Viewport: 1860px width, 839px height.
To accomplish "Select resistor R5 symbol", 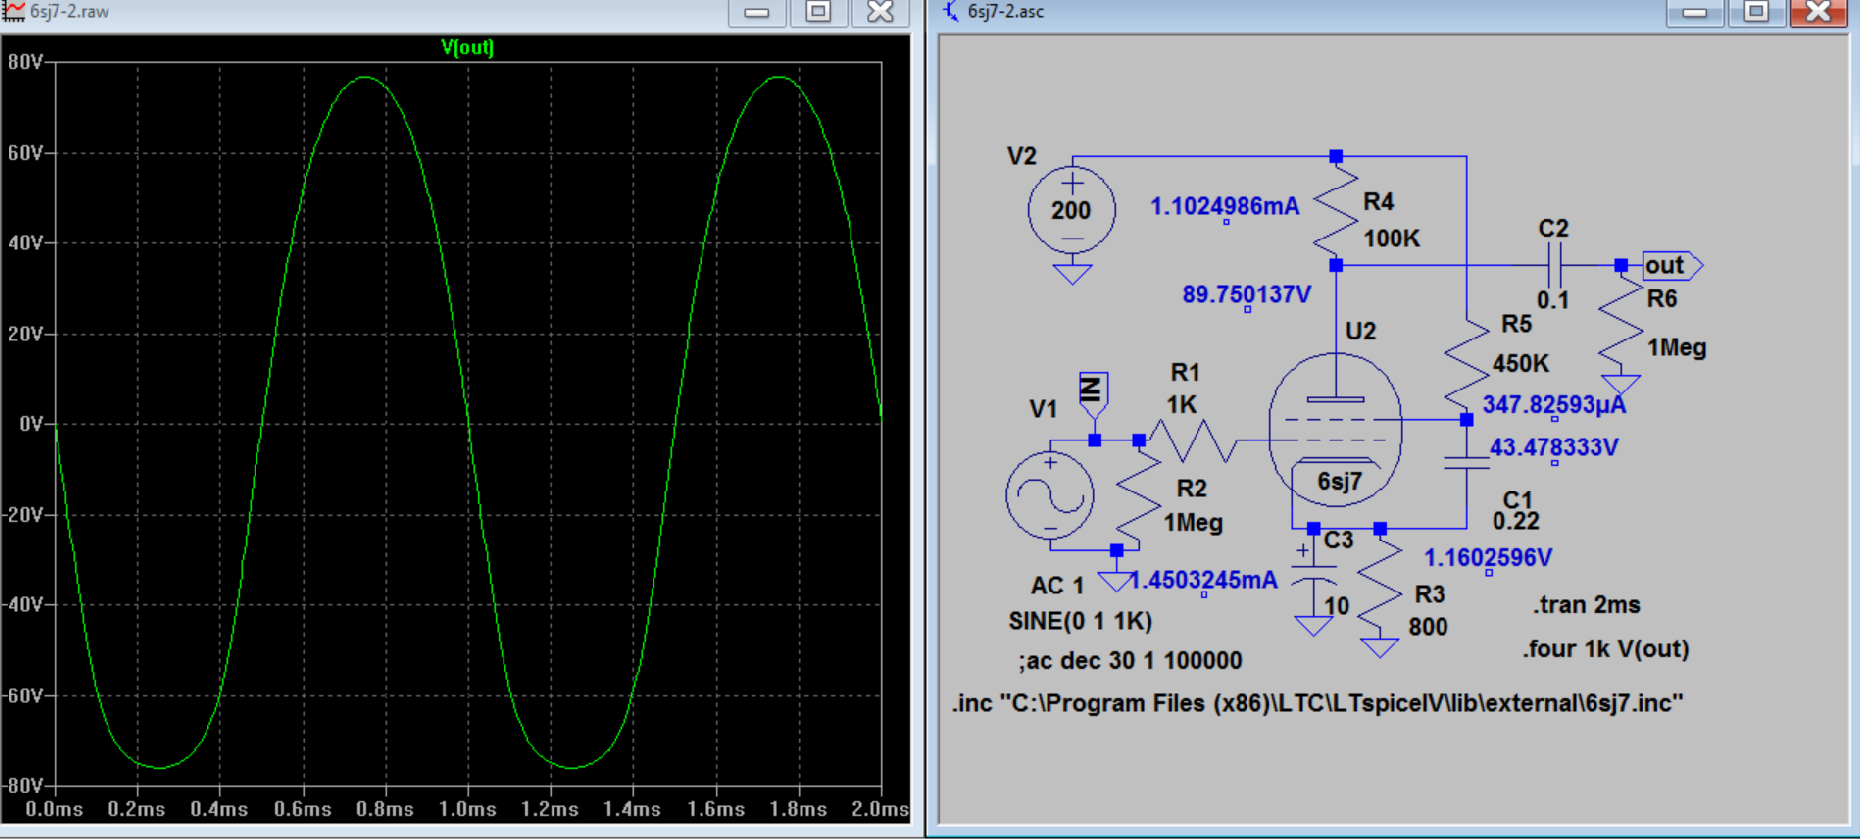I will pyautogui.click(x=1467, y=366).
